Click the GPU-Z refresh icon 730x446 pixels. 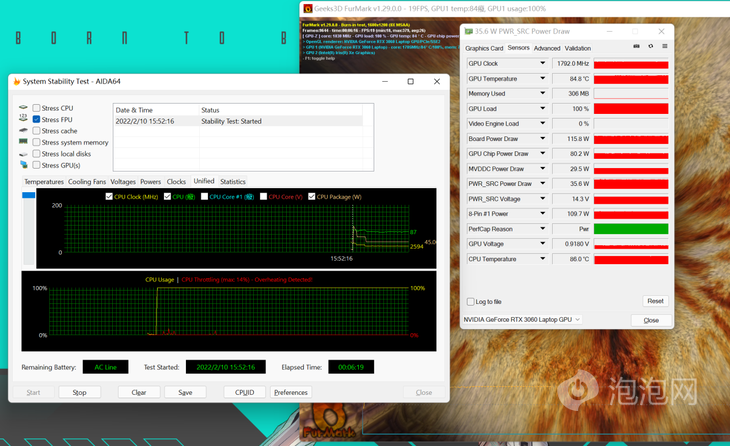click(651, 47)
